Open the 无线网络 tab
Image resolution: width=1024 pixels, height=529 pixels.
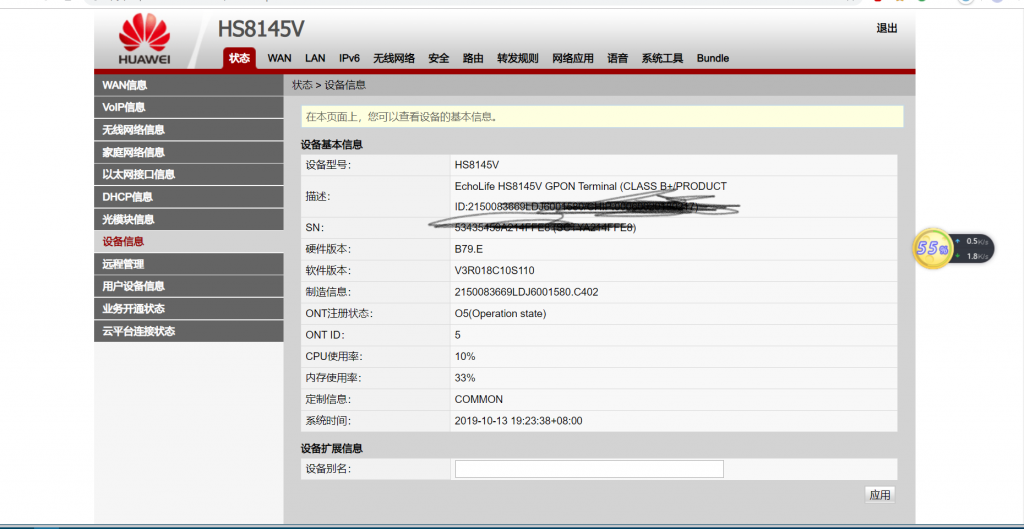pyautogui.click(x=394, y=58)
